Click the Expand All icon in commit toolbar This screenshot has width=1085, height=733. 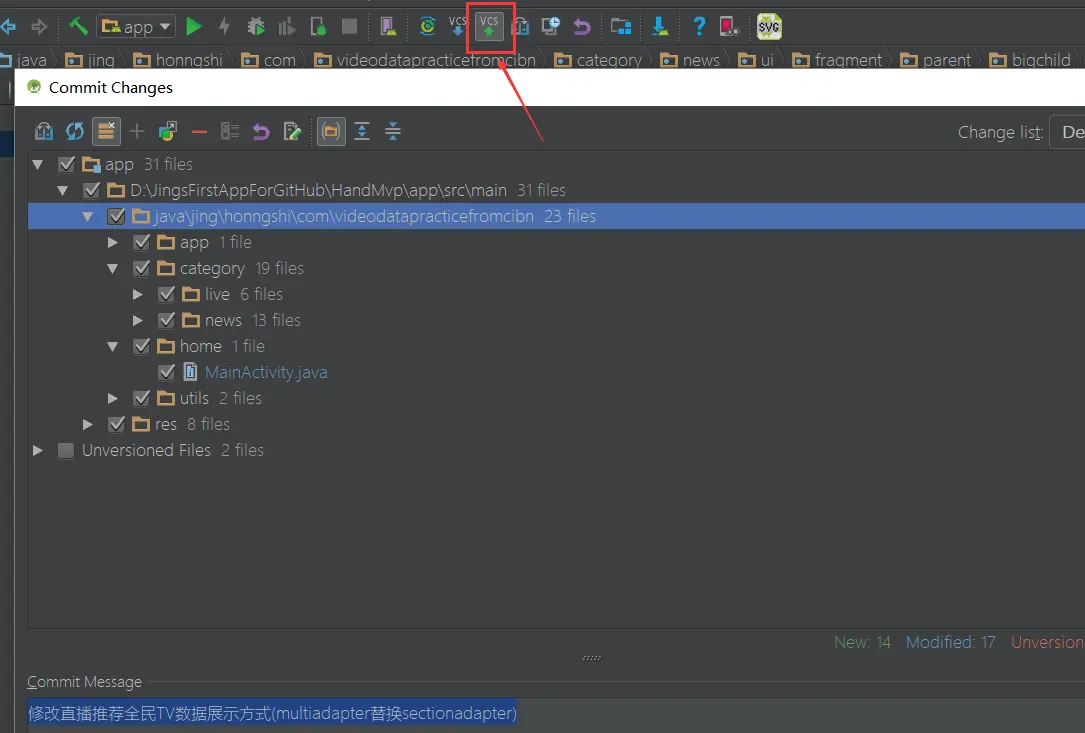361,131
